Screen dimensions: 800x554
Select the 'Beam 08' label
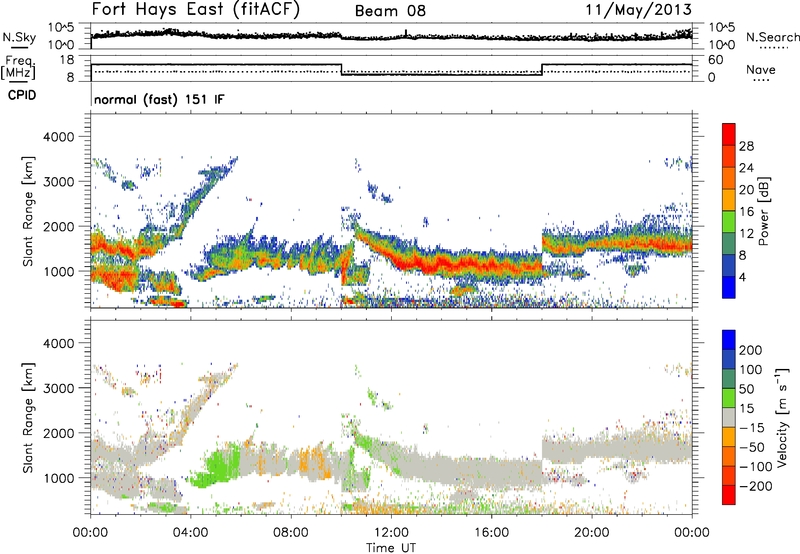390,11
